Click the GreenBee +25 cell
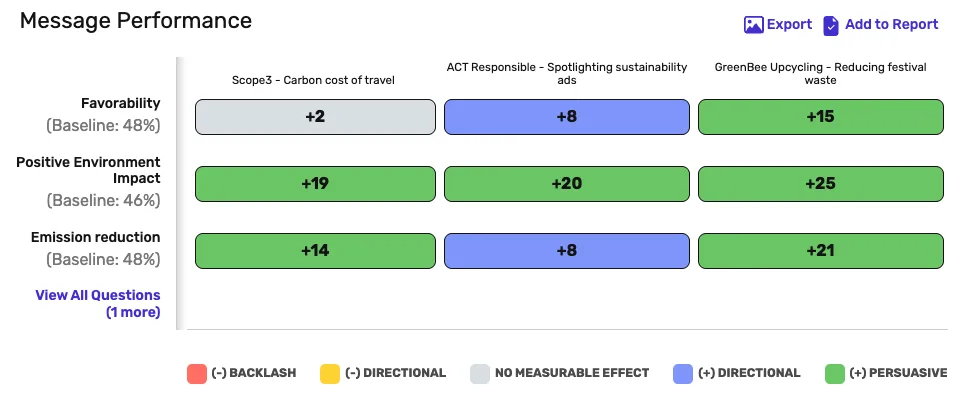Screen dimensions: 971x415 point(821,184)
